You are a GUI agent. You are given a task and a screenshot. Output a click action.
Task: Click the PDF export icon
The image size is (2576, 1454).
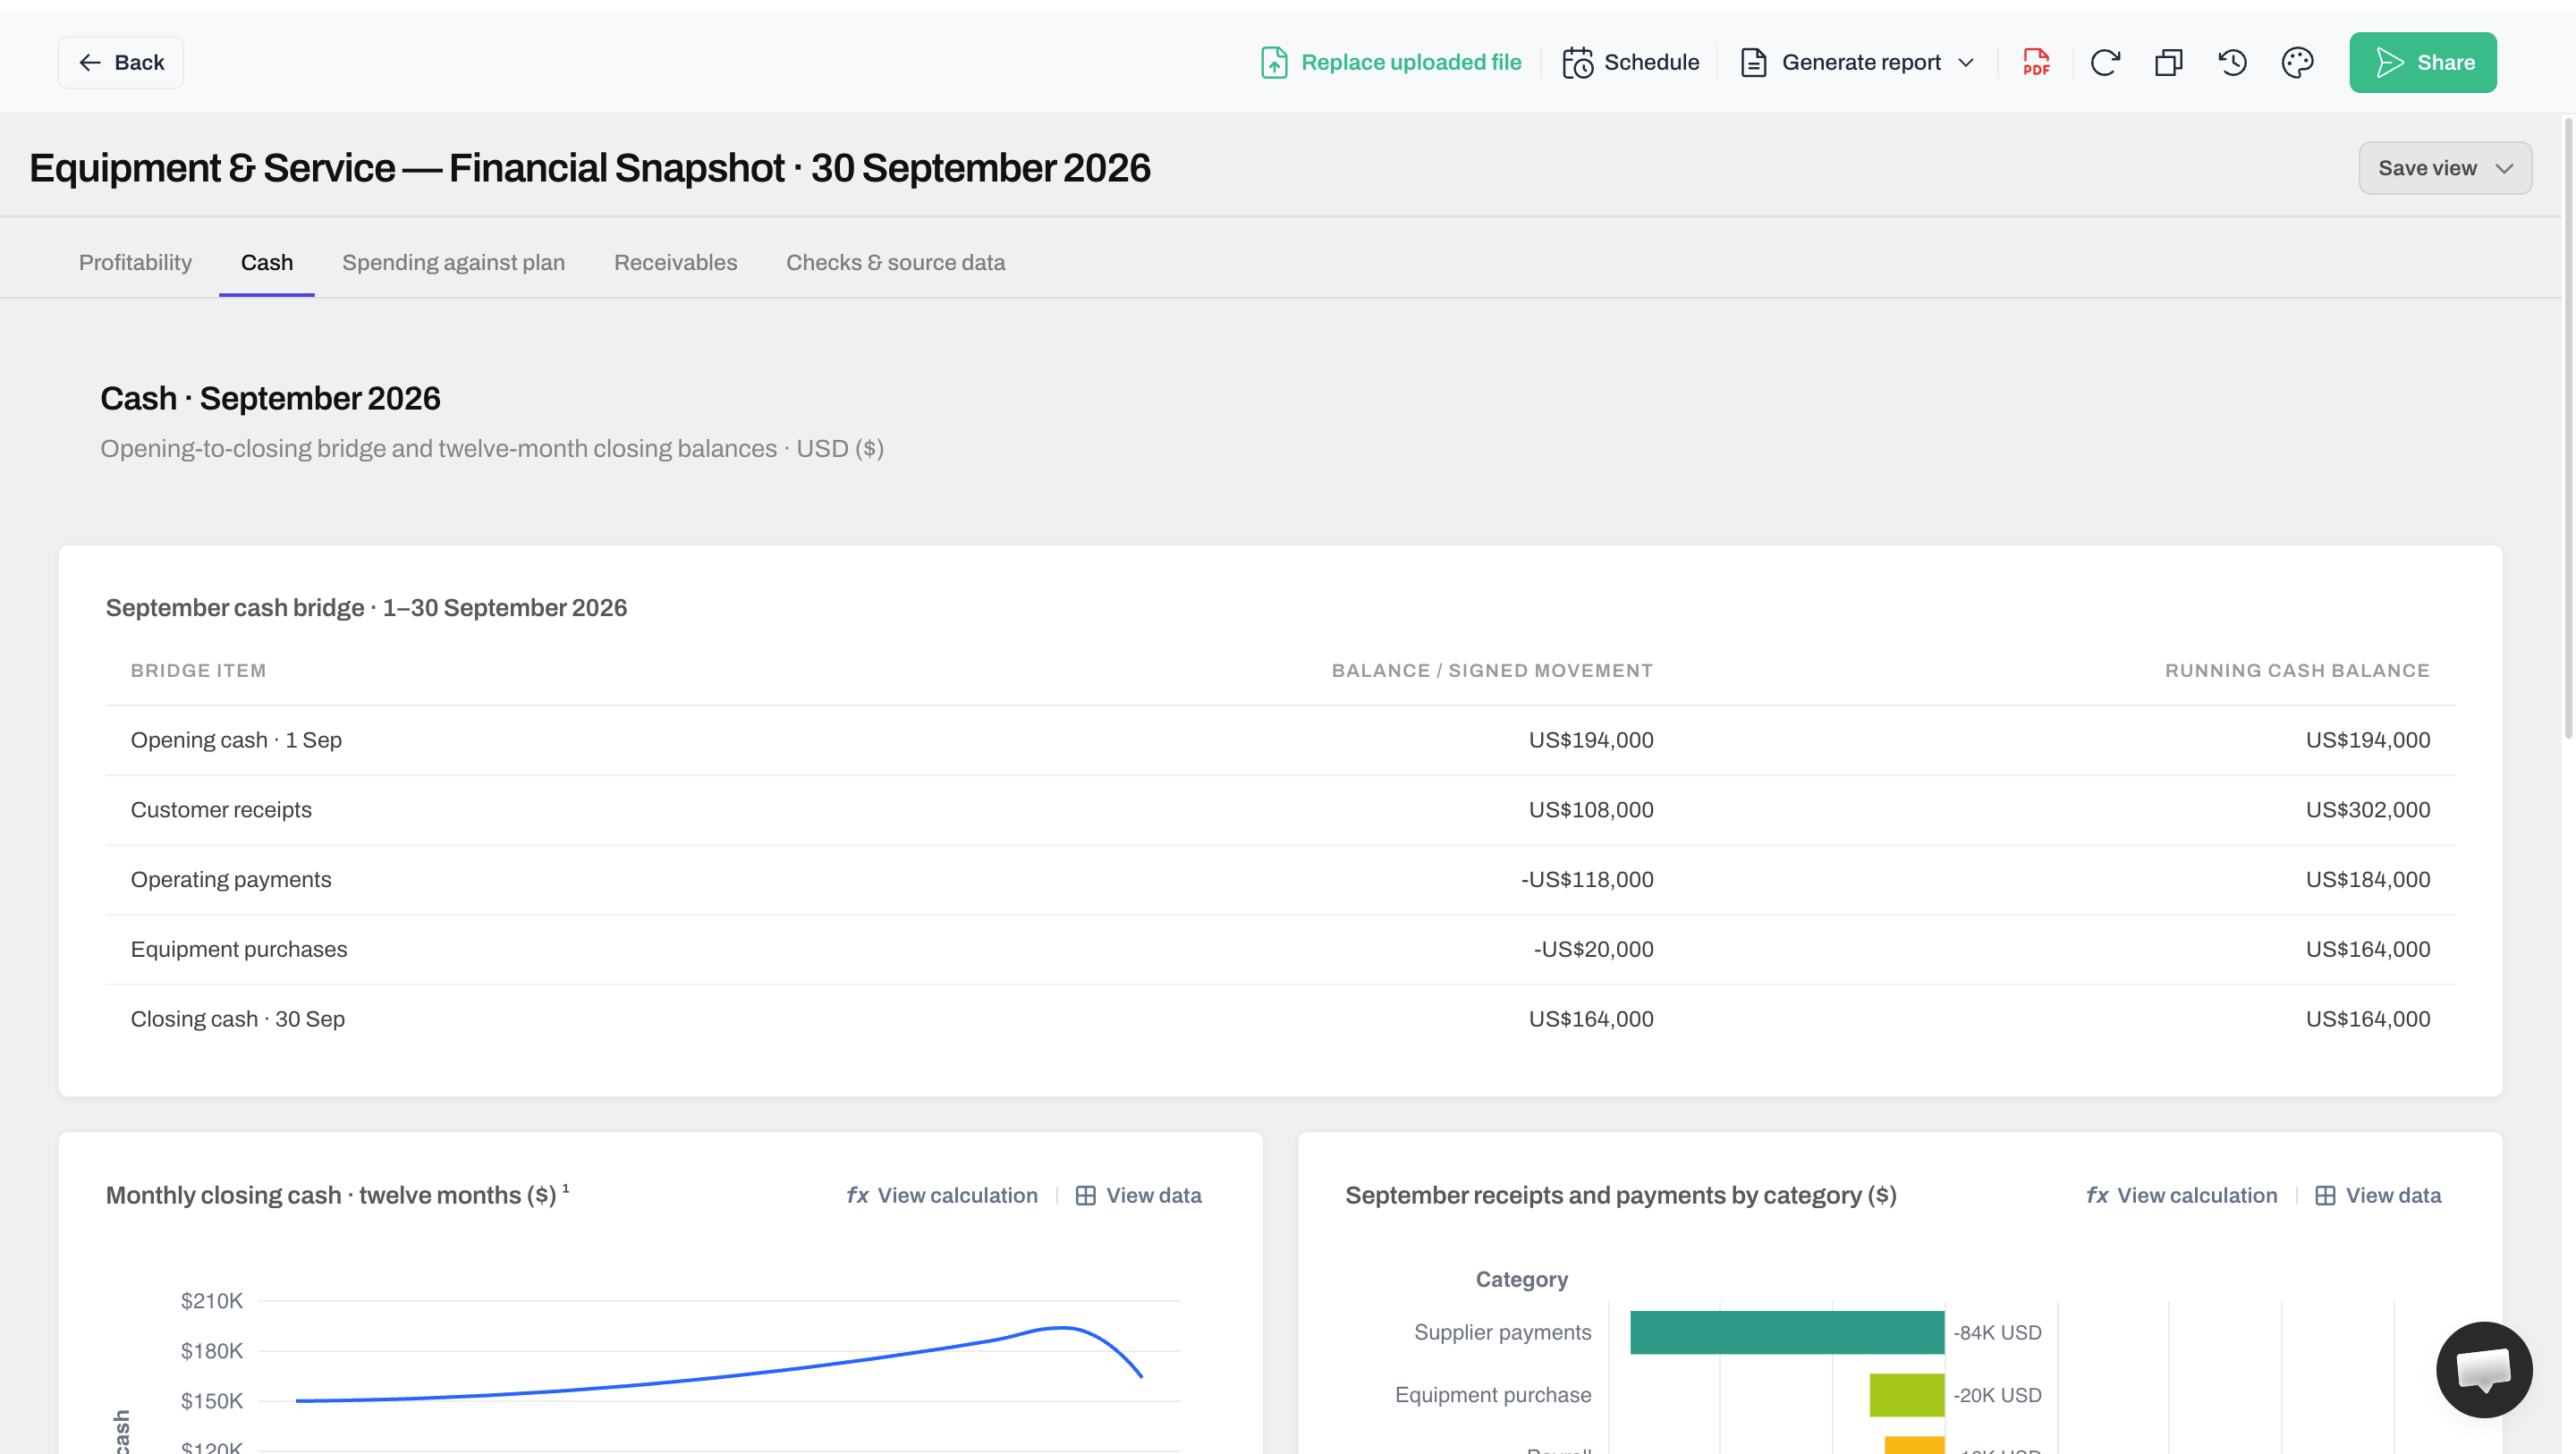[x=2036, y=62]
